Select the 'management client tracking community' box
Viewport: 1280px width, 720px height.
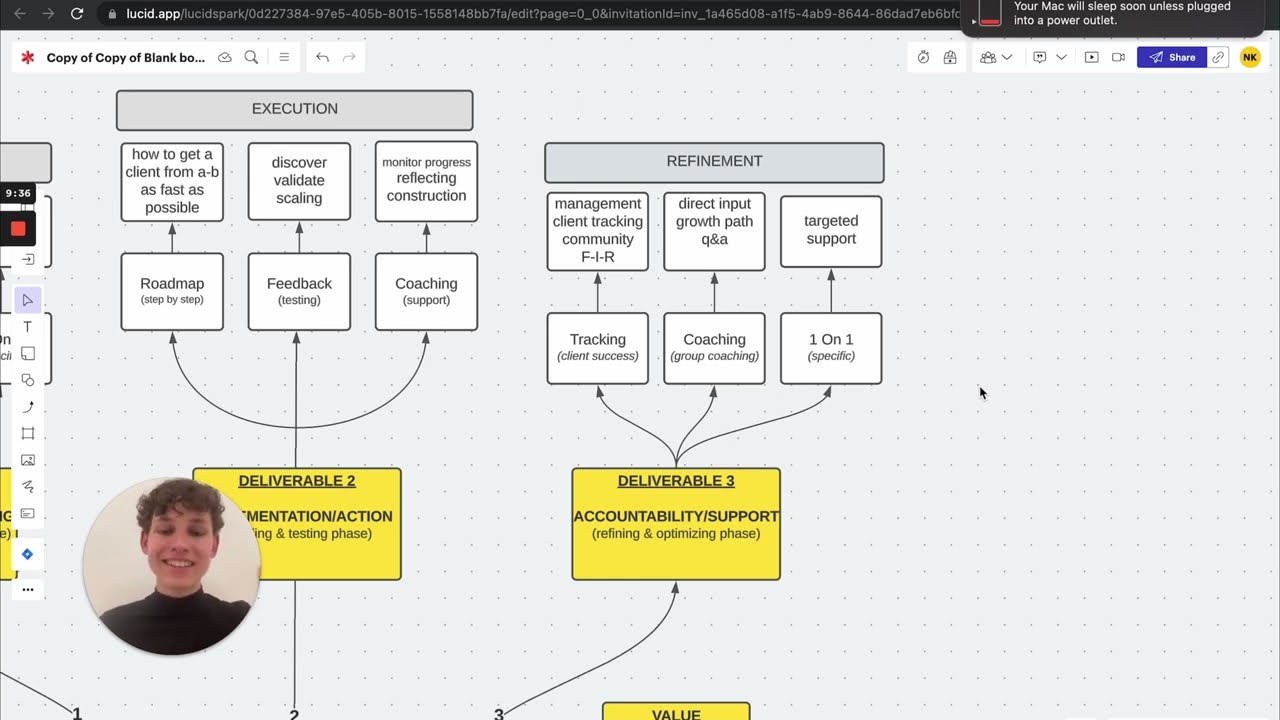597,231
